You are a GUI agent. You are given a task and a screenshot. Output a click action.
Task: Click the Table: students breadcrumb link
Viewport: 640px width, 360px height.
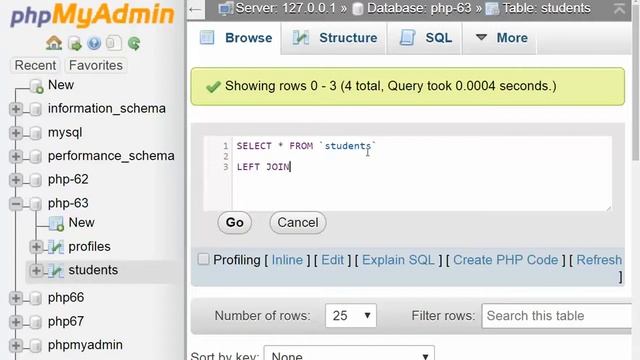pyautogui.click(x=546, y=8)
